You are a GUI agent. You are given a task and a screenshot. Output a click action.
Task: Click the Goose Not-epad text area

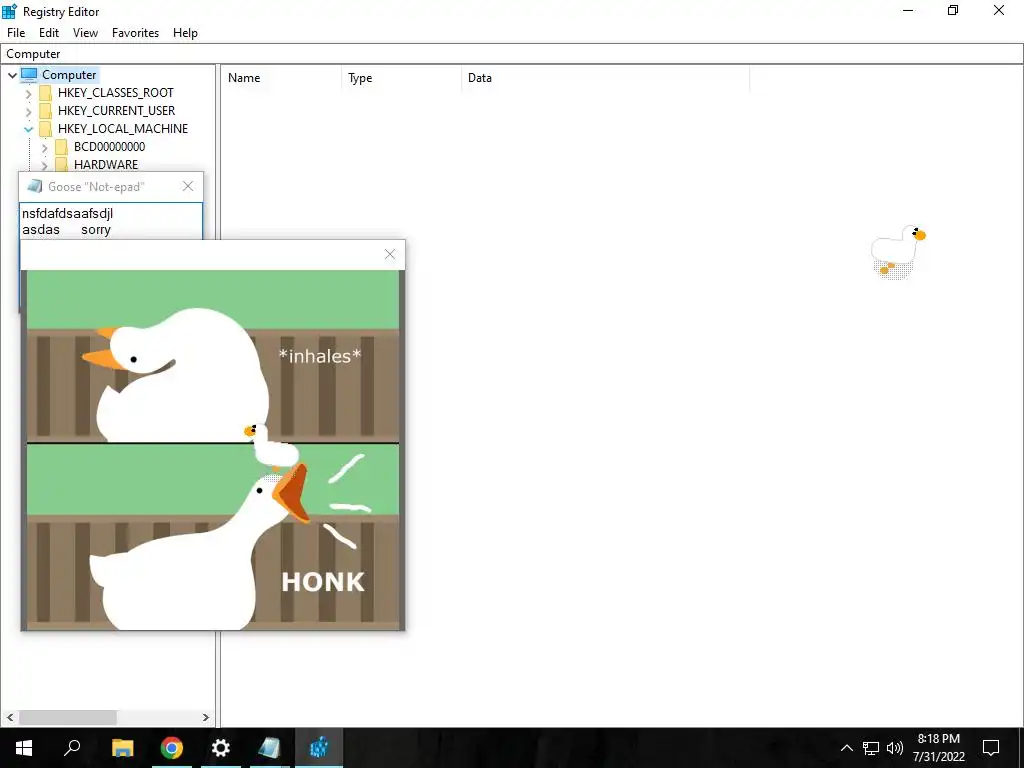click(111, 221)
